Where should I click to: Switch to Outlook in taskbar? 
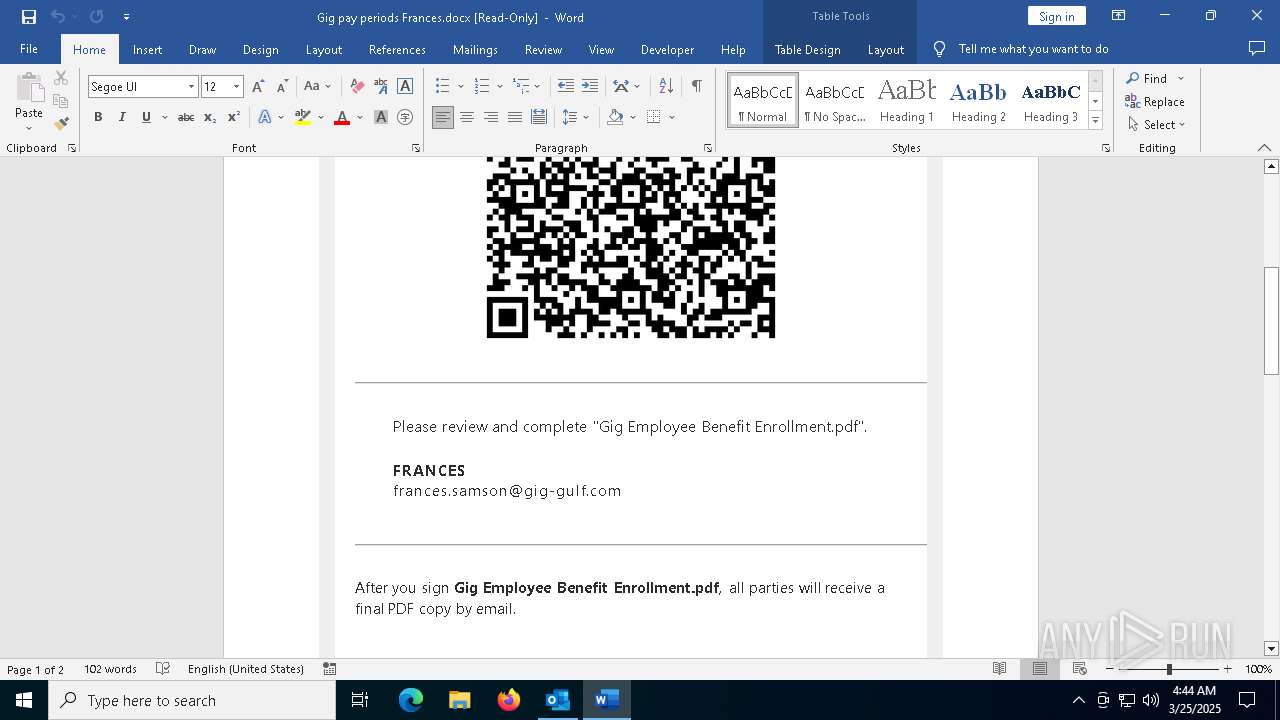[x=557, y=700]
